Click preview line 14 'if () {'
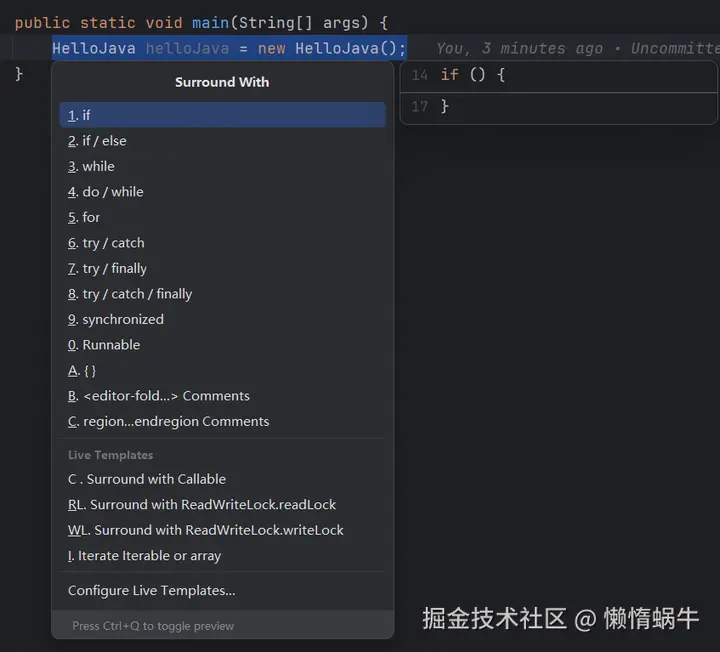Viewport: 720px width, 652px height. point(472,74)
